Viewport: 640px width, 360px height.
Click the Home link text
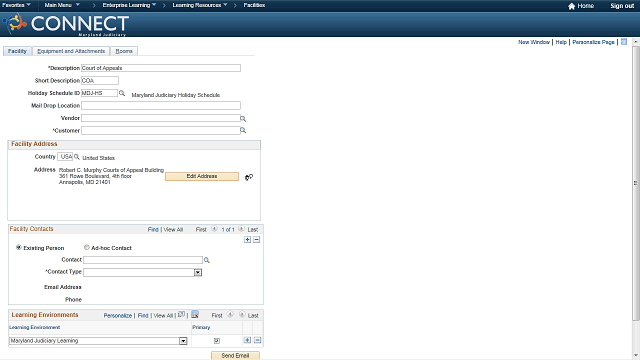click(585, 6)
